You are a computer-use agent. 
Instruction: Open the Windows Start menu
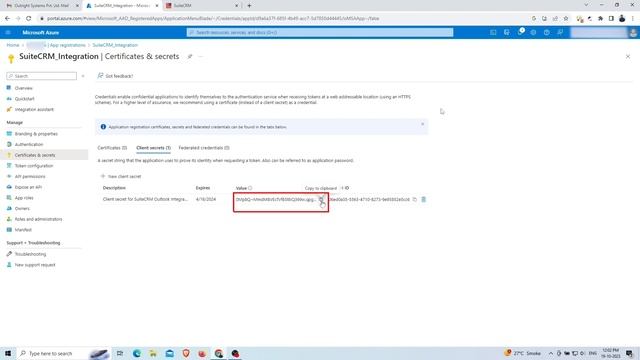8,353
